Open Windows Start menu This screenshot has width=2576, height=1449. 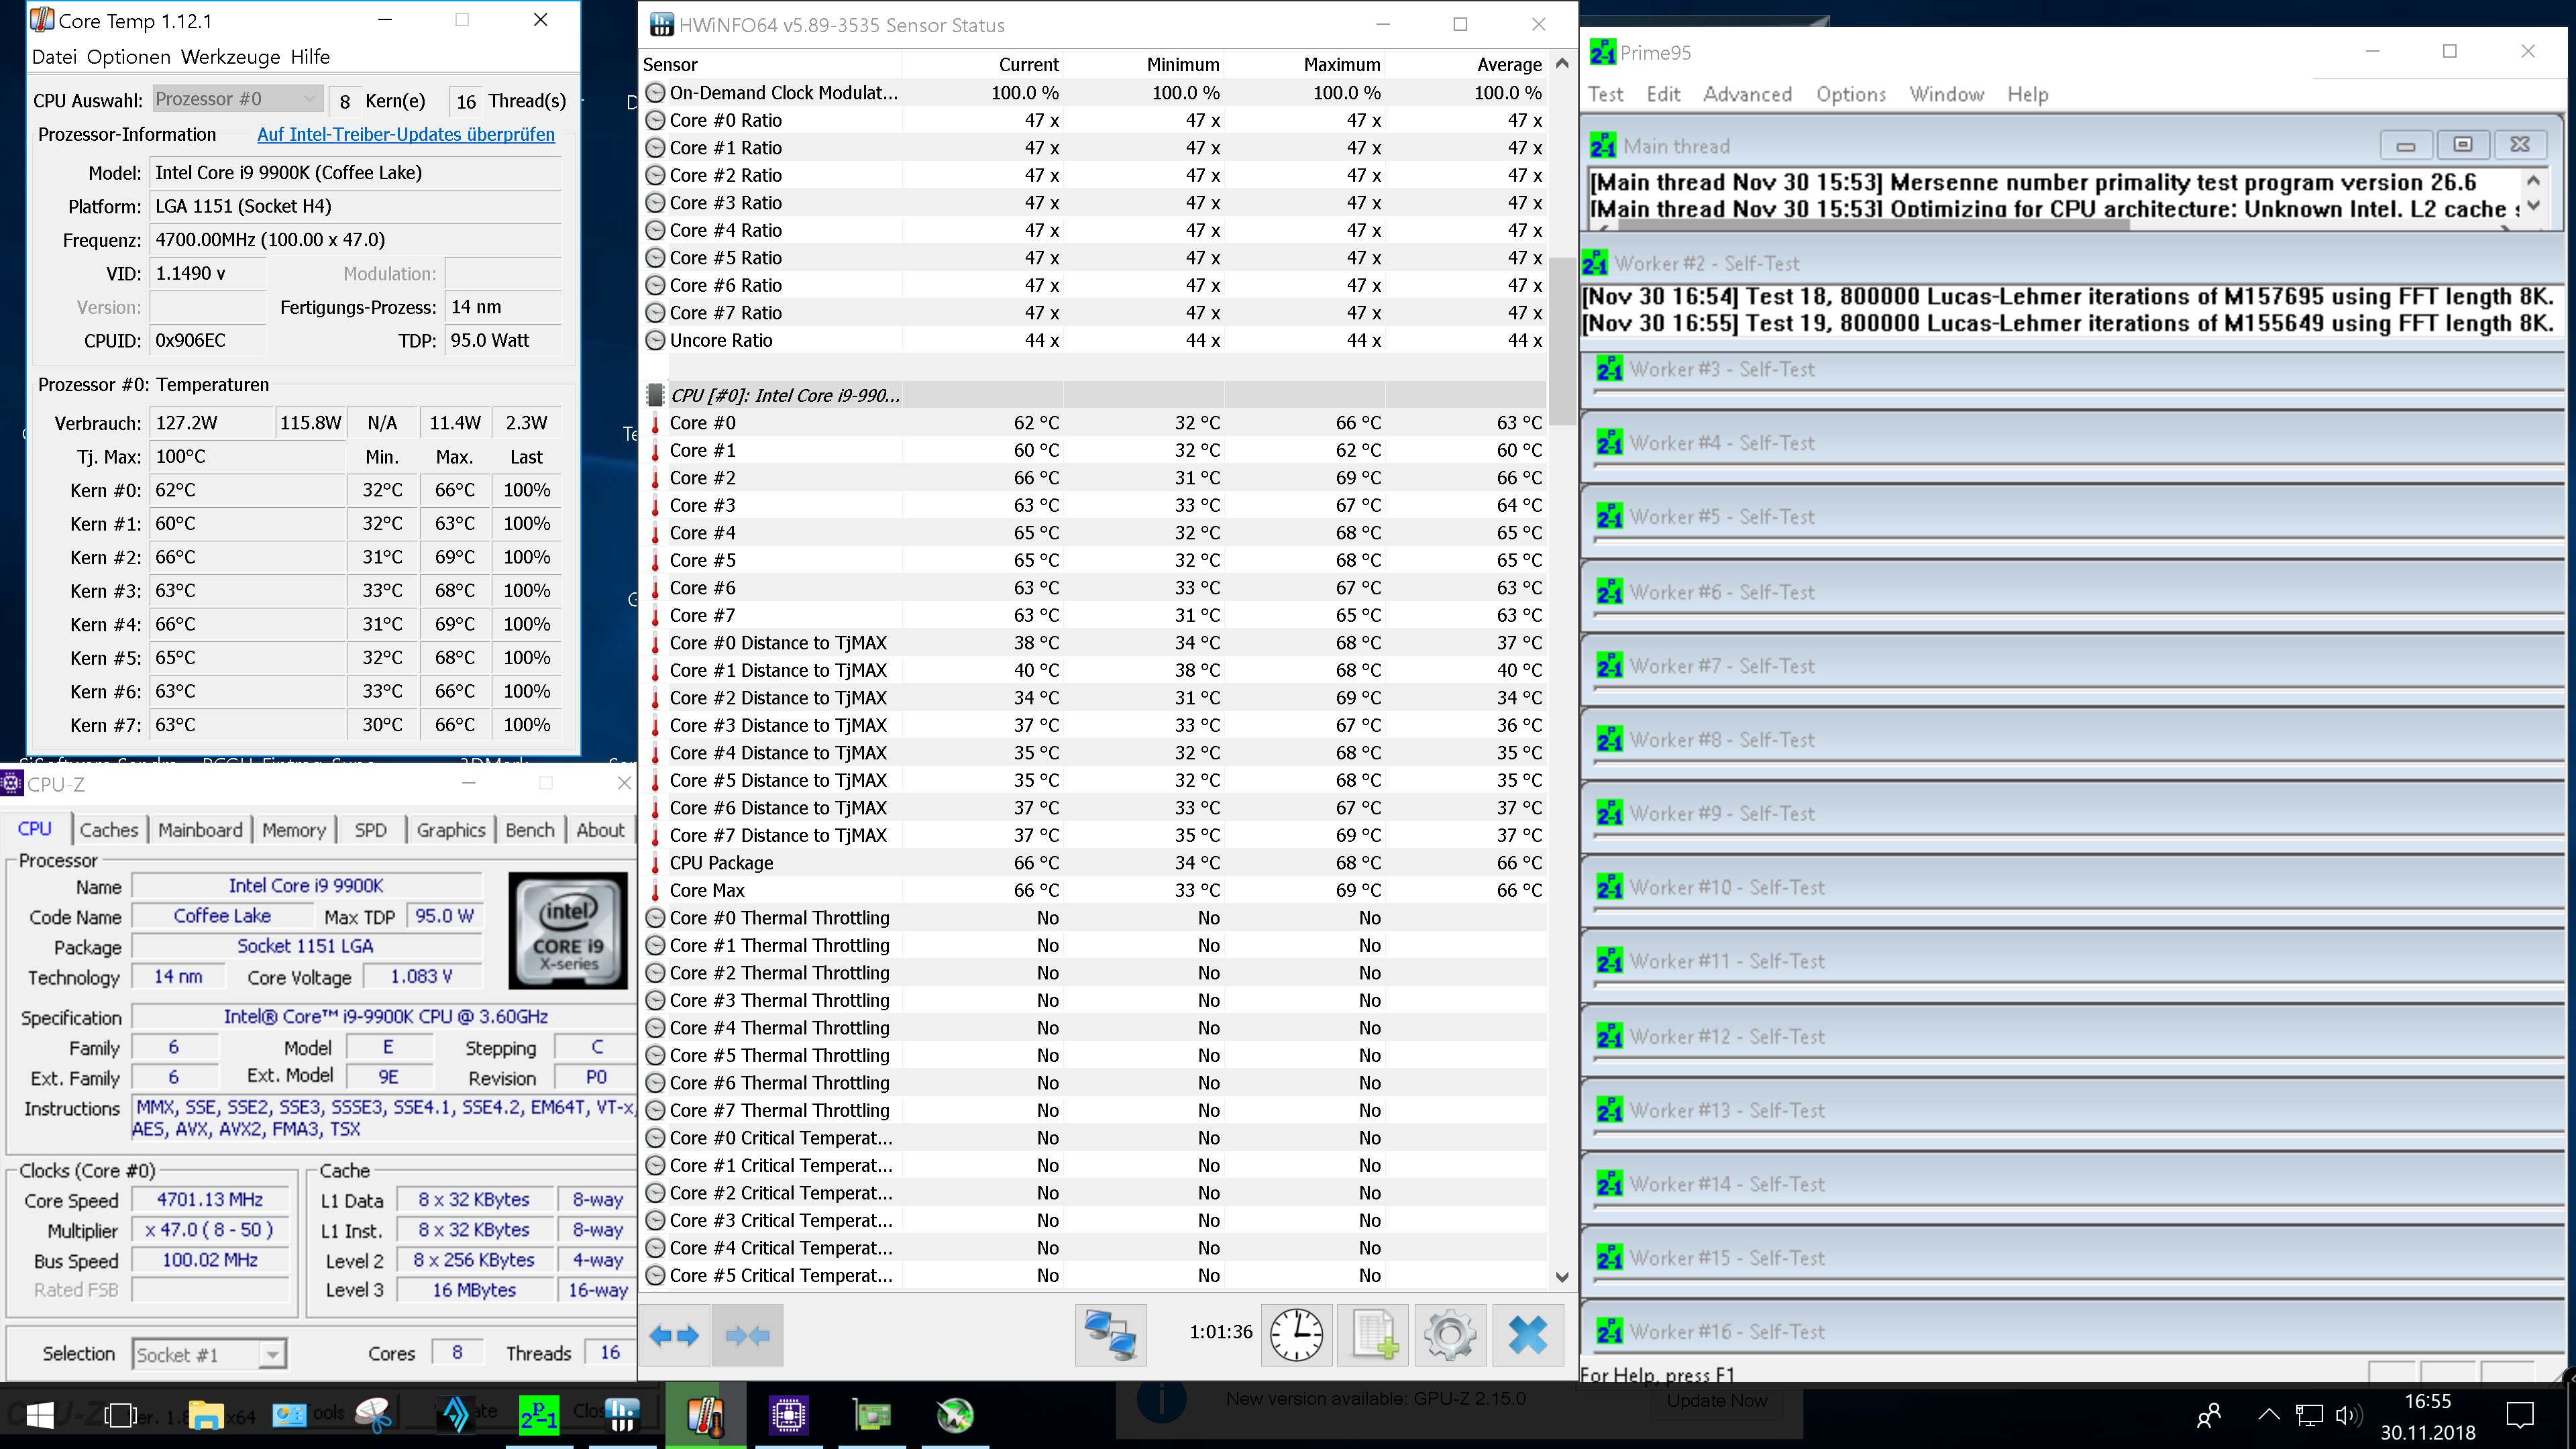(40, 1415)
